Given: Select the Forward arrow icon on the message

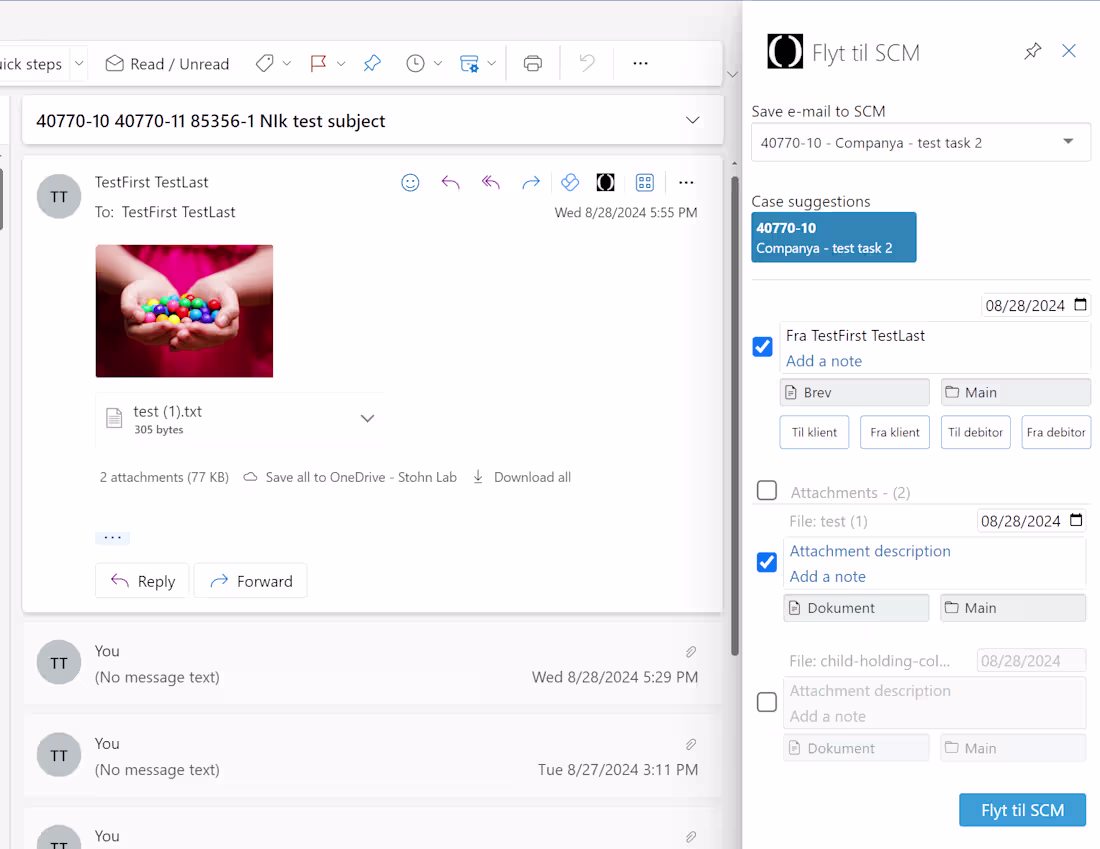Looking at the screenshot, I should 530,182.
